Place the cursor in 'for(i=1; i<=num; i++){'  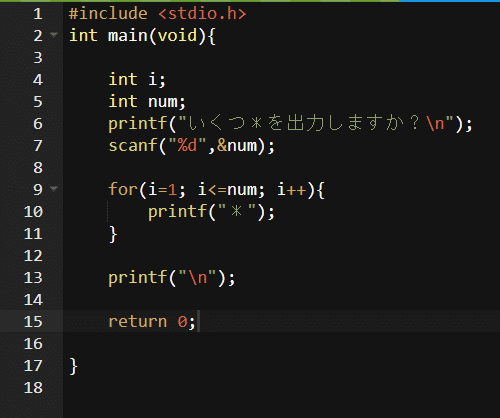(x=217, y=190)
